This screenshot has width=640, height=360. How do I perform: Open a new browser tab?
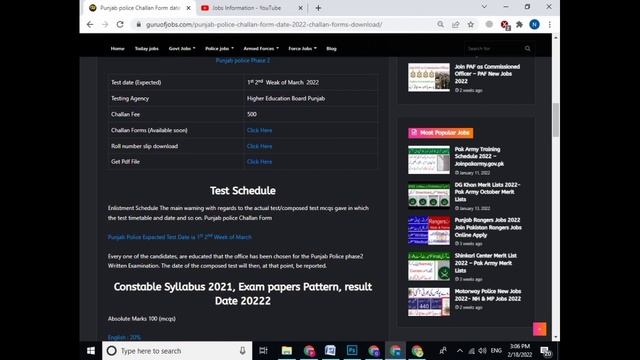pos(318,8)
